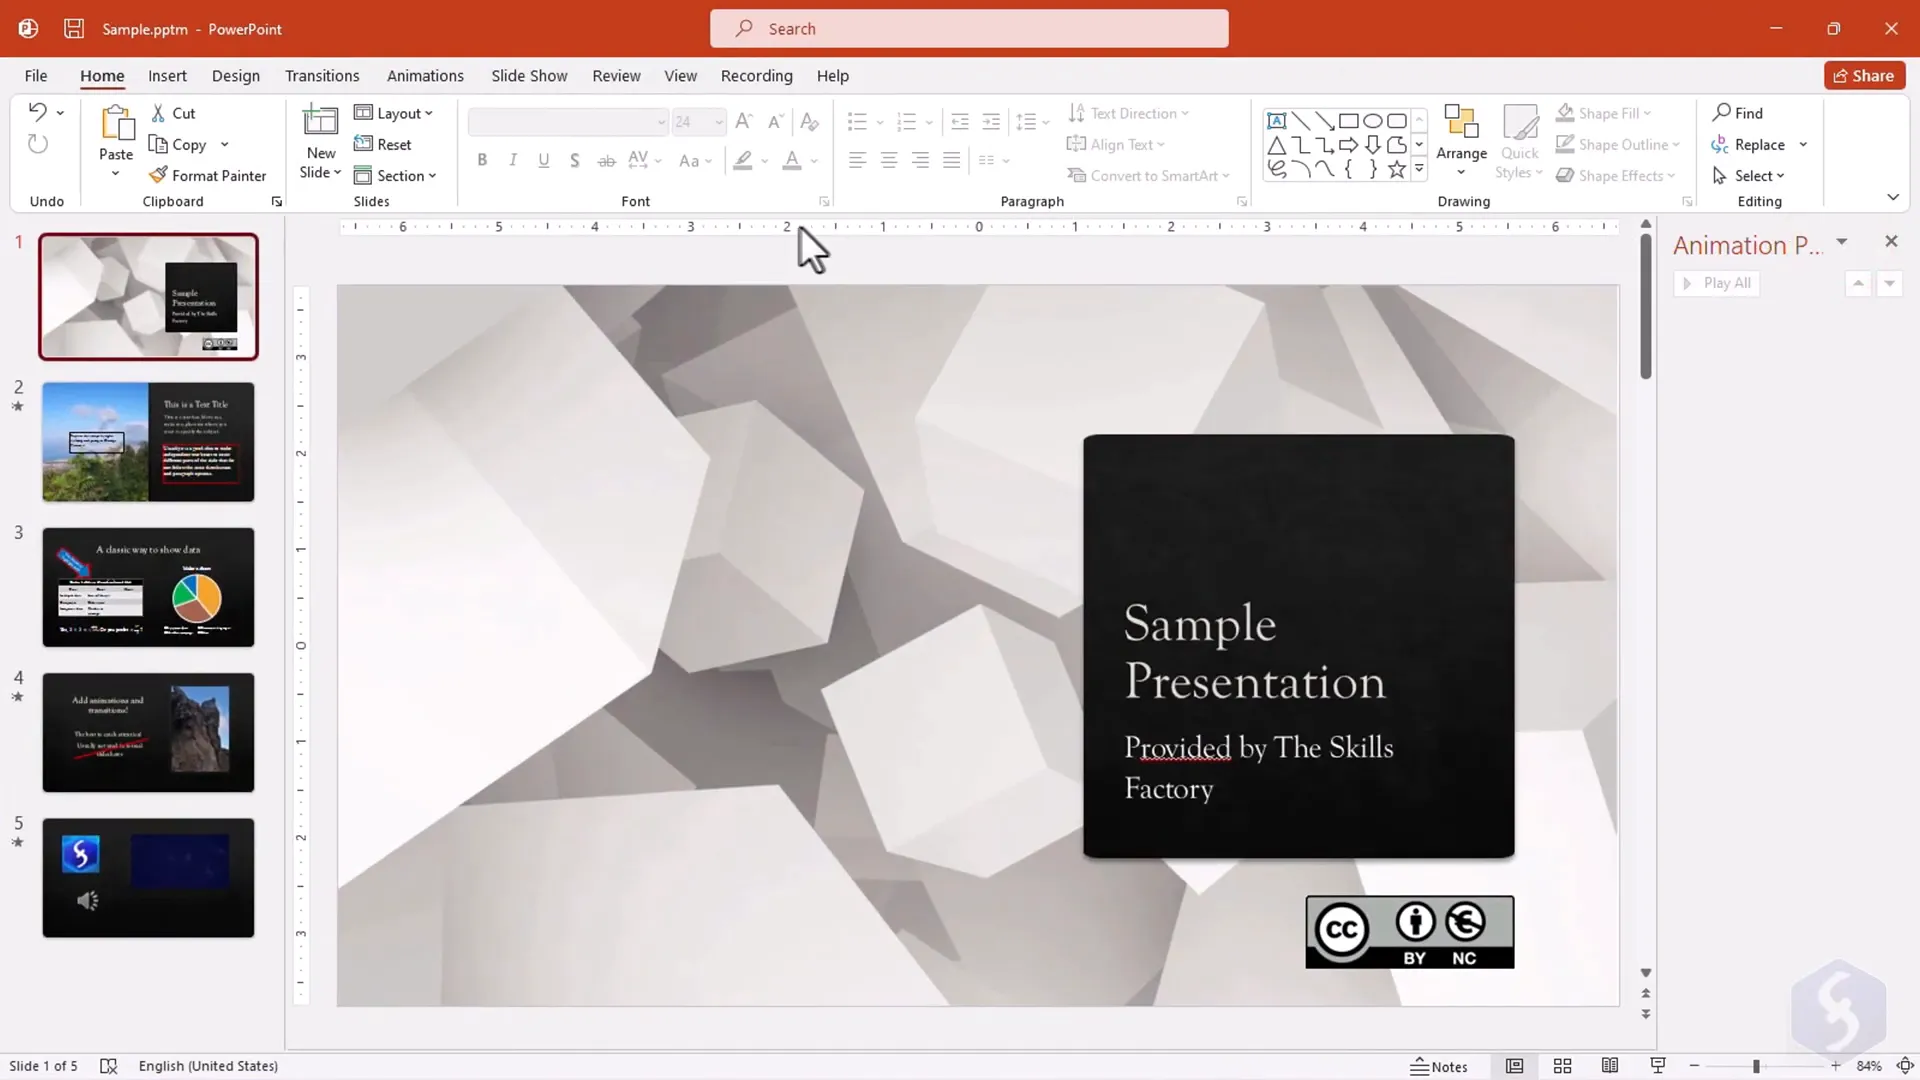Image resolution: width=1920 pixels, height=1080 pixels.
Task: Switch to Normal view icon
Action: 1514,1066
